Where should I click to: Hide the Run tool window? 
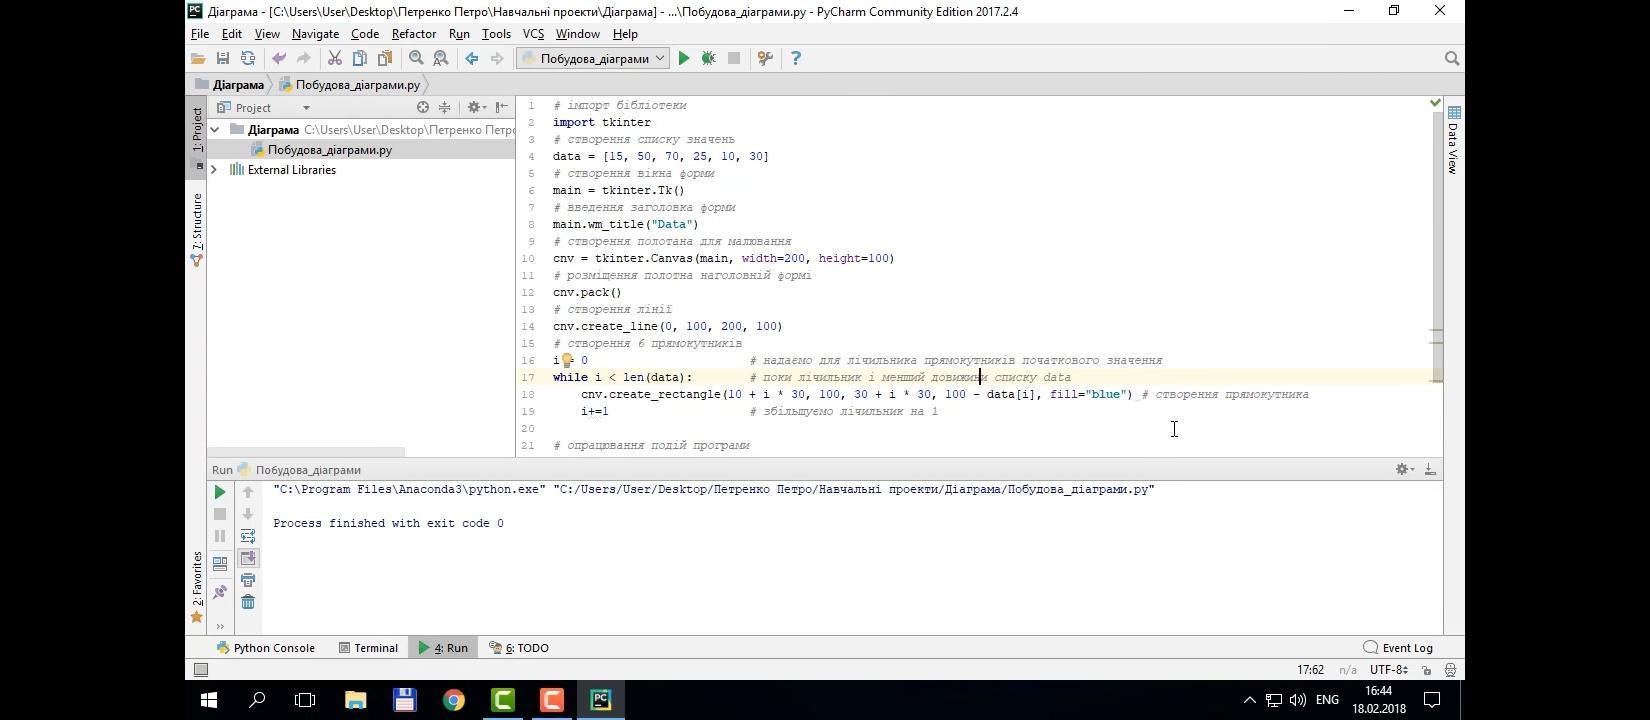pyautogui.click(x=1430, y=469)
